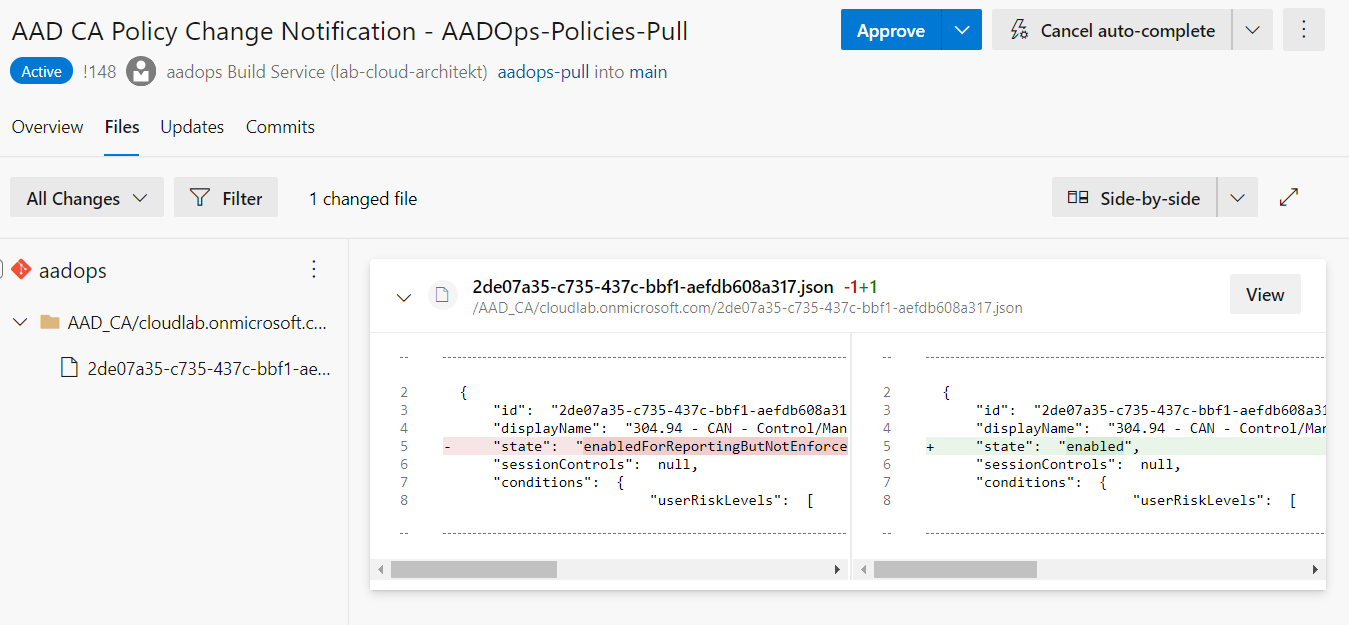Open pull request more actions menu
The height and width of the screenshot is (625, 1349).
[x=1303, y=30]
